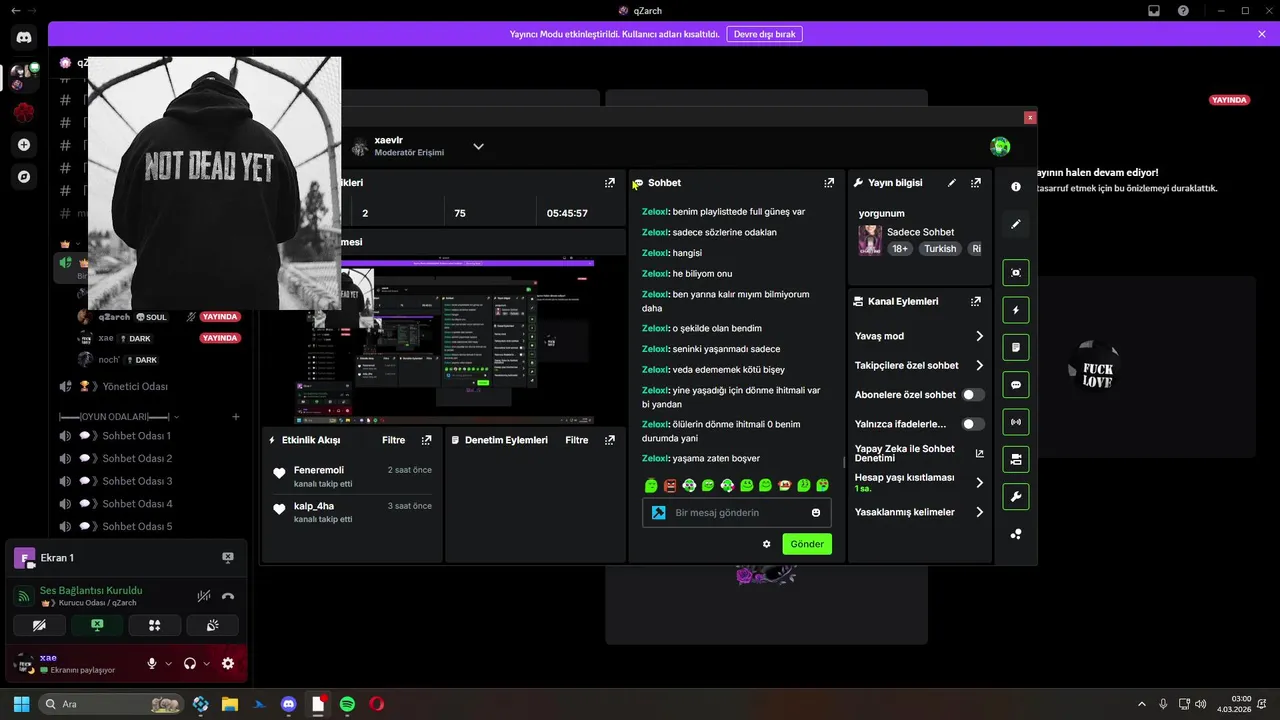
Task: Toggle Yalnızca ifadelerle switch
Action: click(973, 424)
